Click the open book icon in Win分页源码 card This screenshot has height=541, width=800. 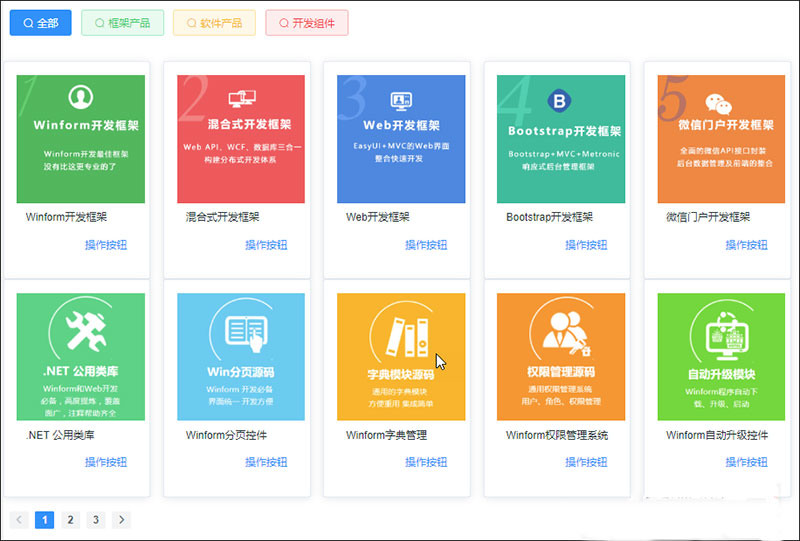(x=247, y=333)
